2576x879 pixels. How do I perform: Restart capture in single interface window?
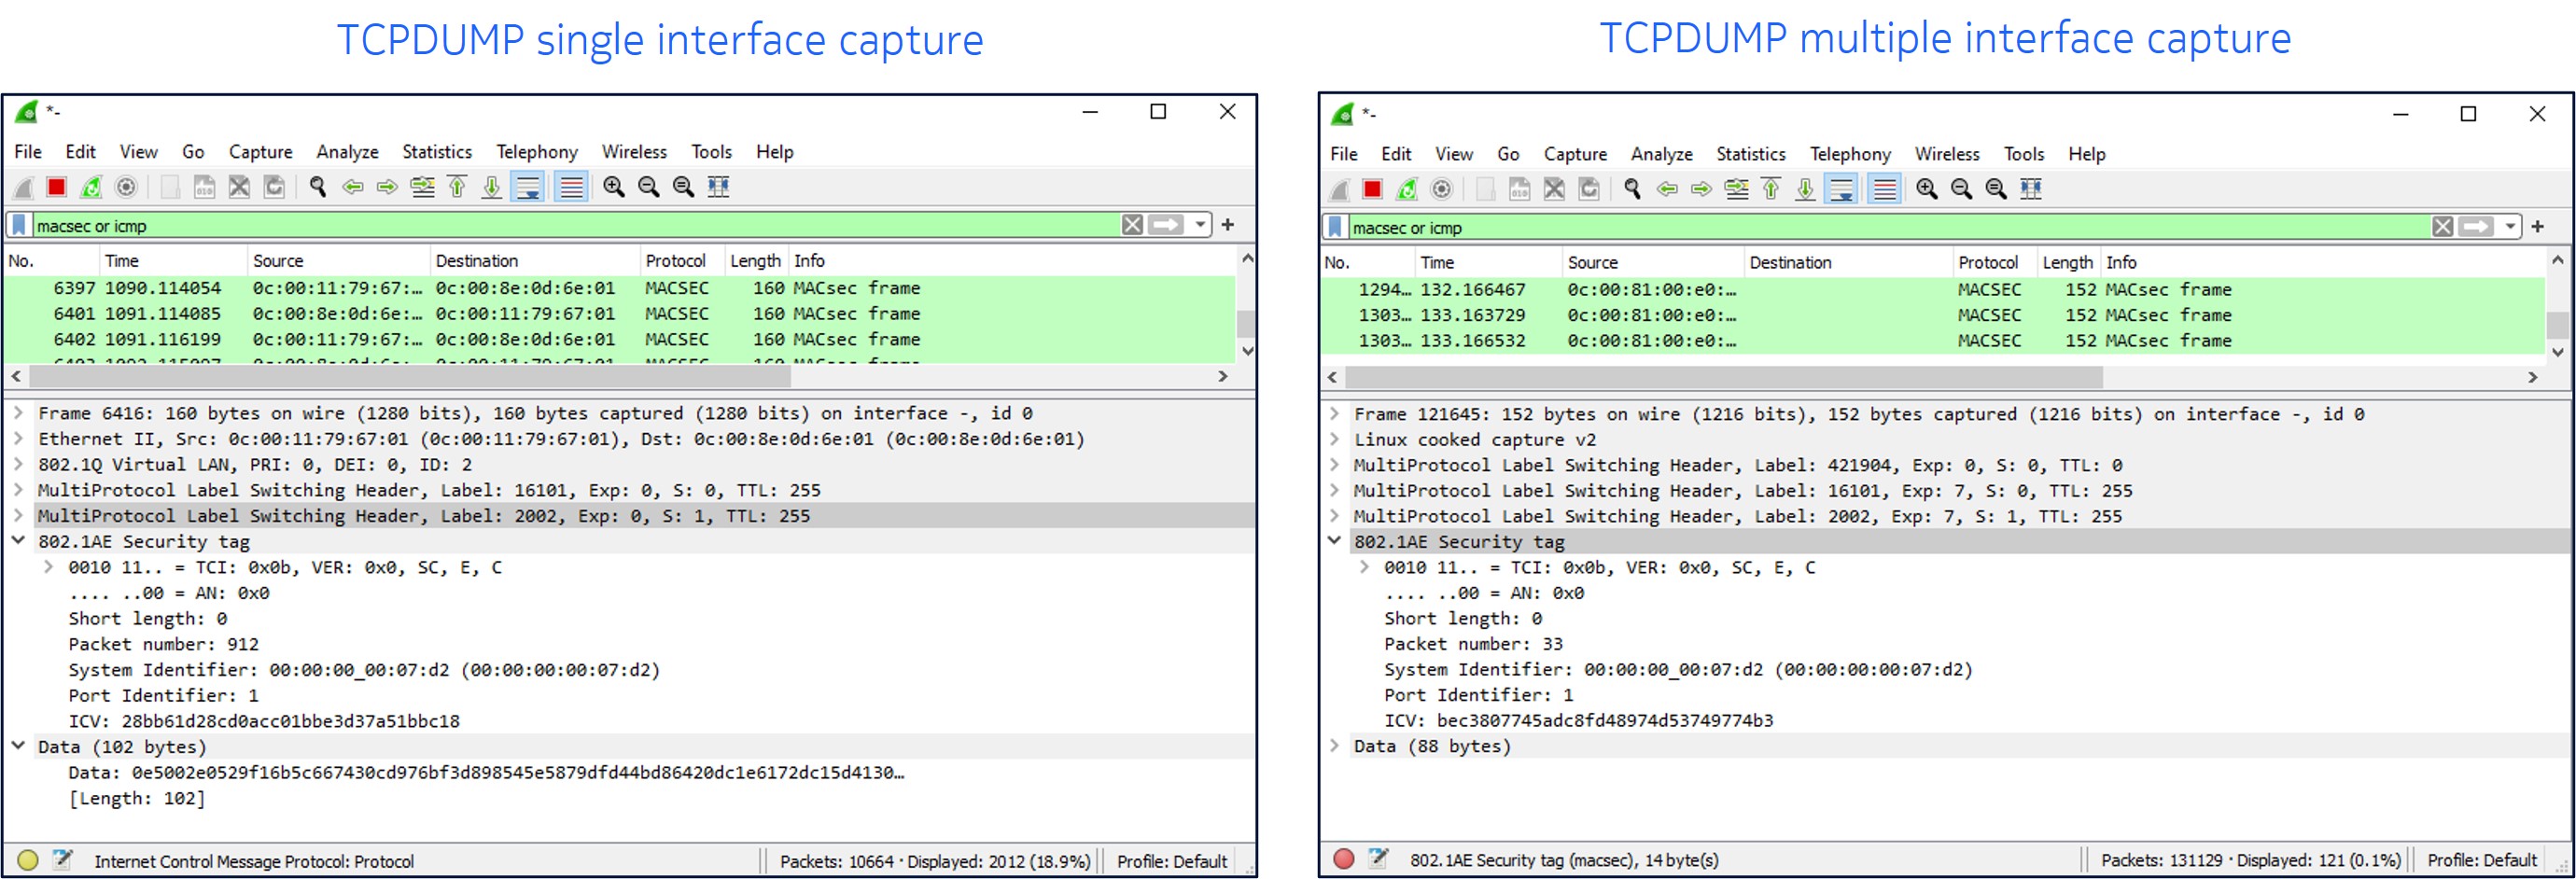(91, 187)
